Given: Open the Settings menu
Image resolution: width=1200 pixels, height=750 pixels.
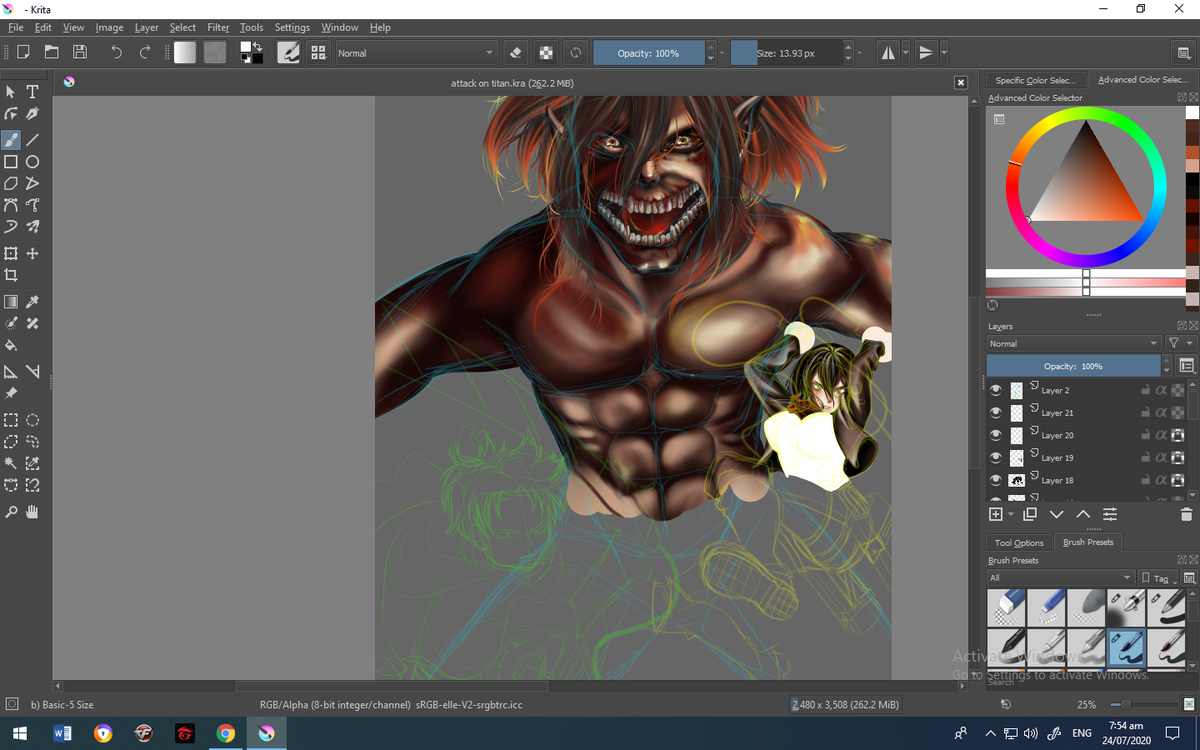Looking at the screenshot, I should (x=292, y=27).
